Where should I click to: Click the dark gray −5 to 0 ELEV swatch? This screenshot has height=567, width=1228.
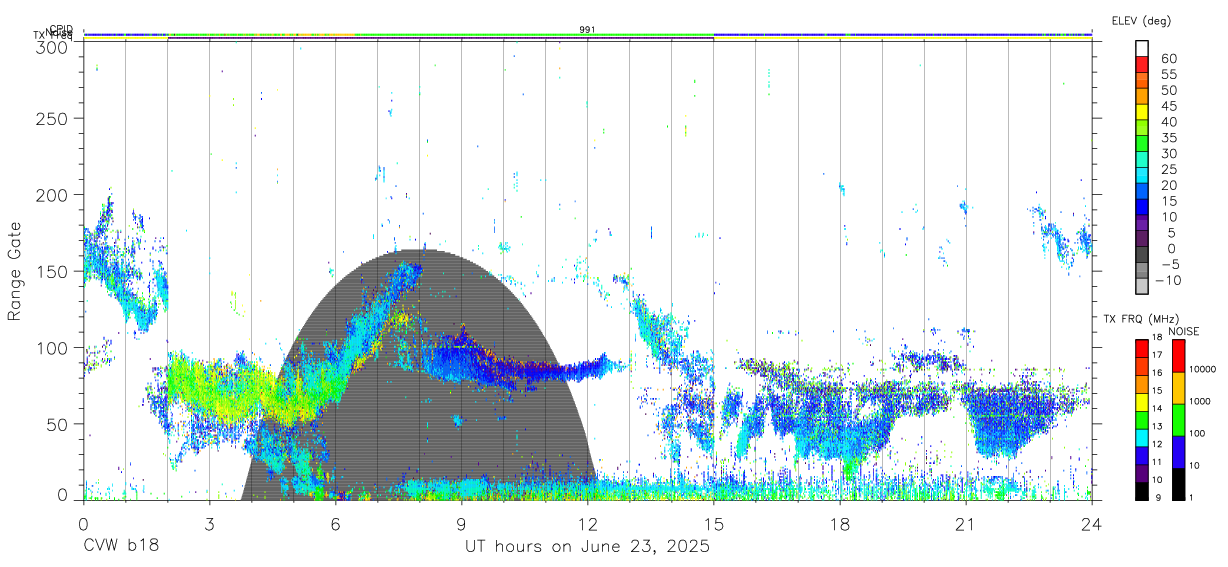point(1142,256)
